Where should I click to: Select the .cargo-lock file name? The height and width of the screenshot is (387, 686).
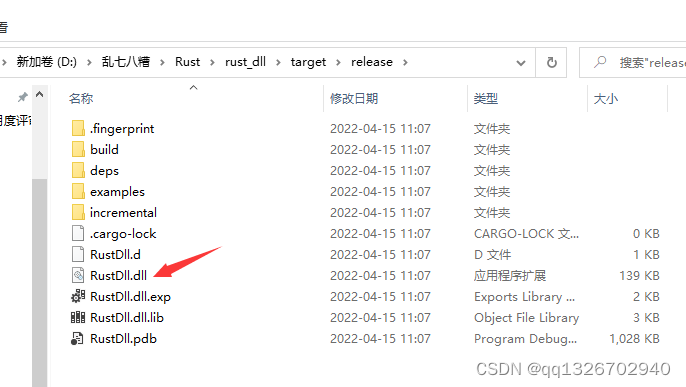click(123, 234)
